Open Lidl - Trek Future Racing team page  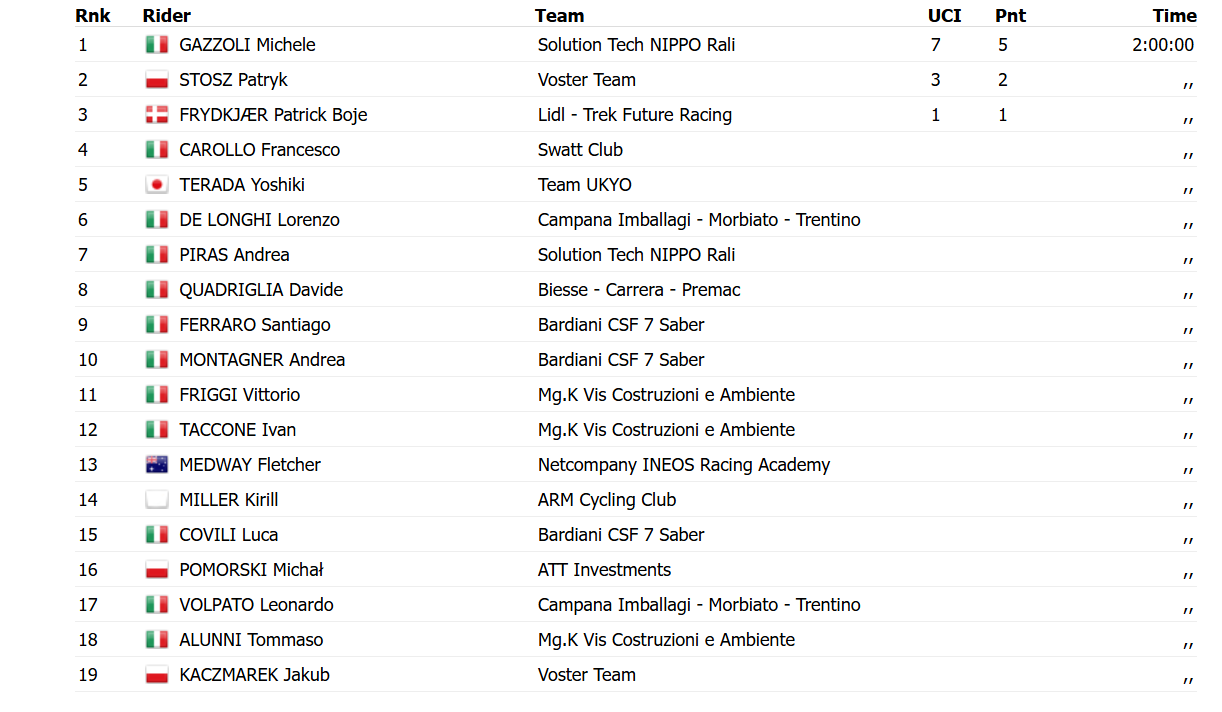point(635,115)
